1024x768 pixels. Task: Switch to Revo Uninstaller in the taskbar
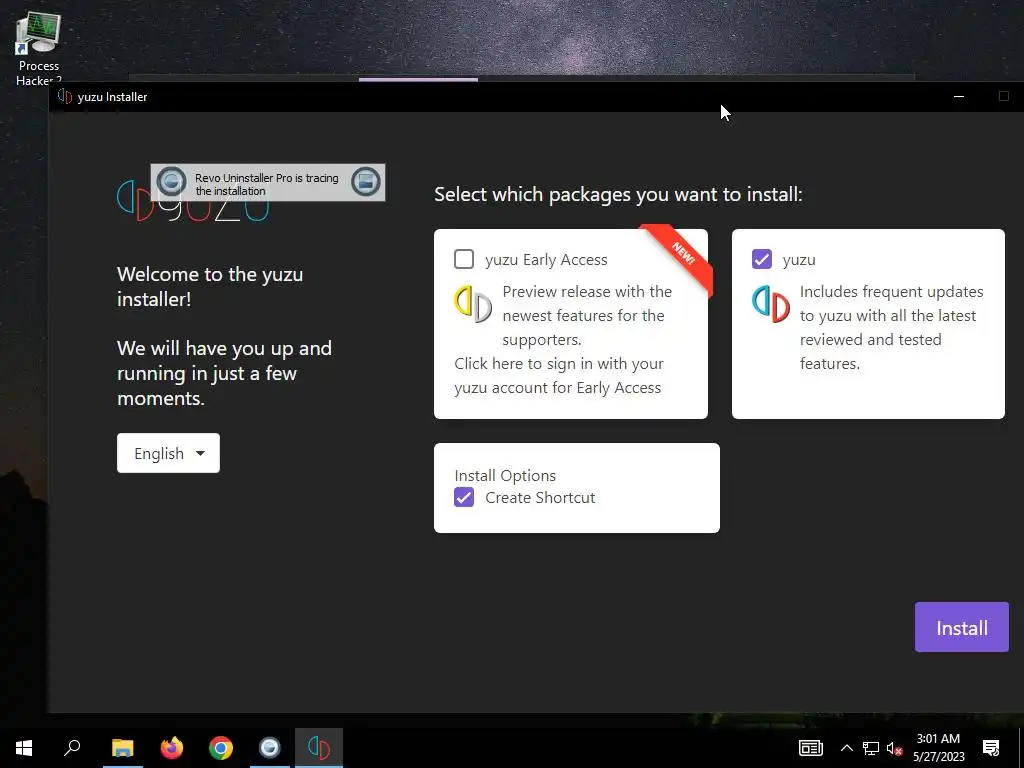point(270,748)
